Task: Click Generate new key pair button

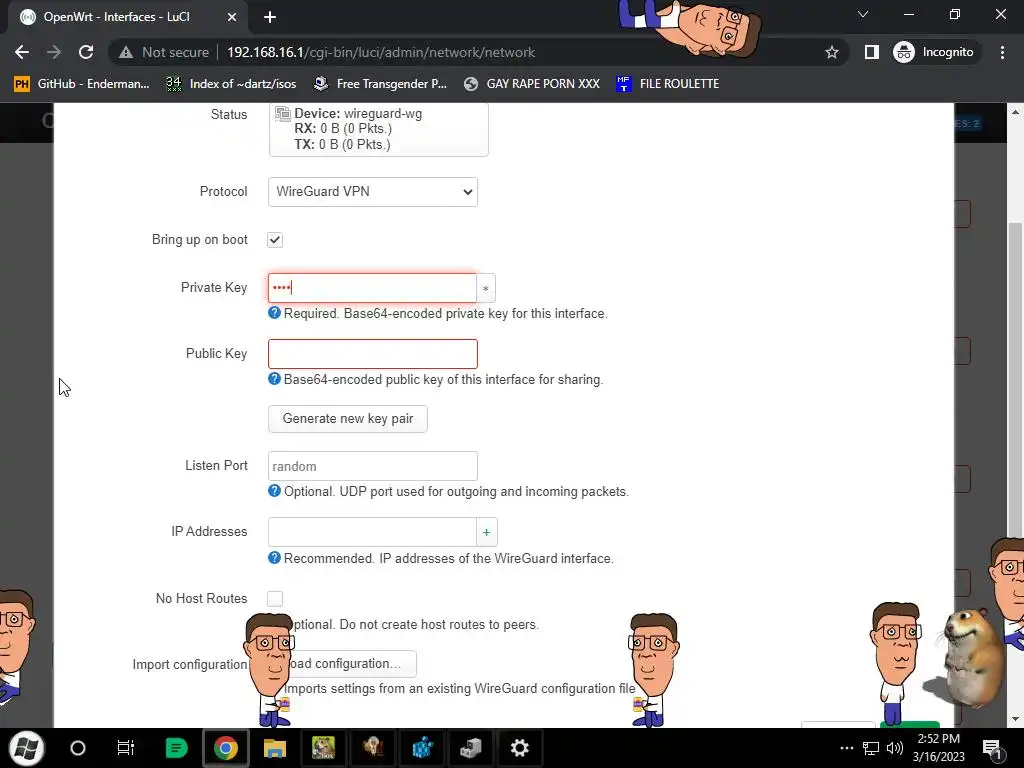Action: pos(348,419)
